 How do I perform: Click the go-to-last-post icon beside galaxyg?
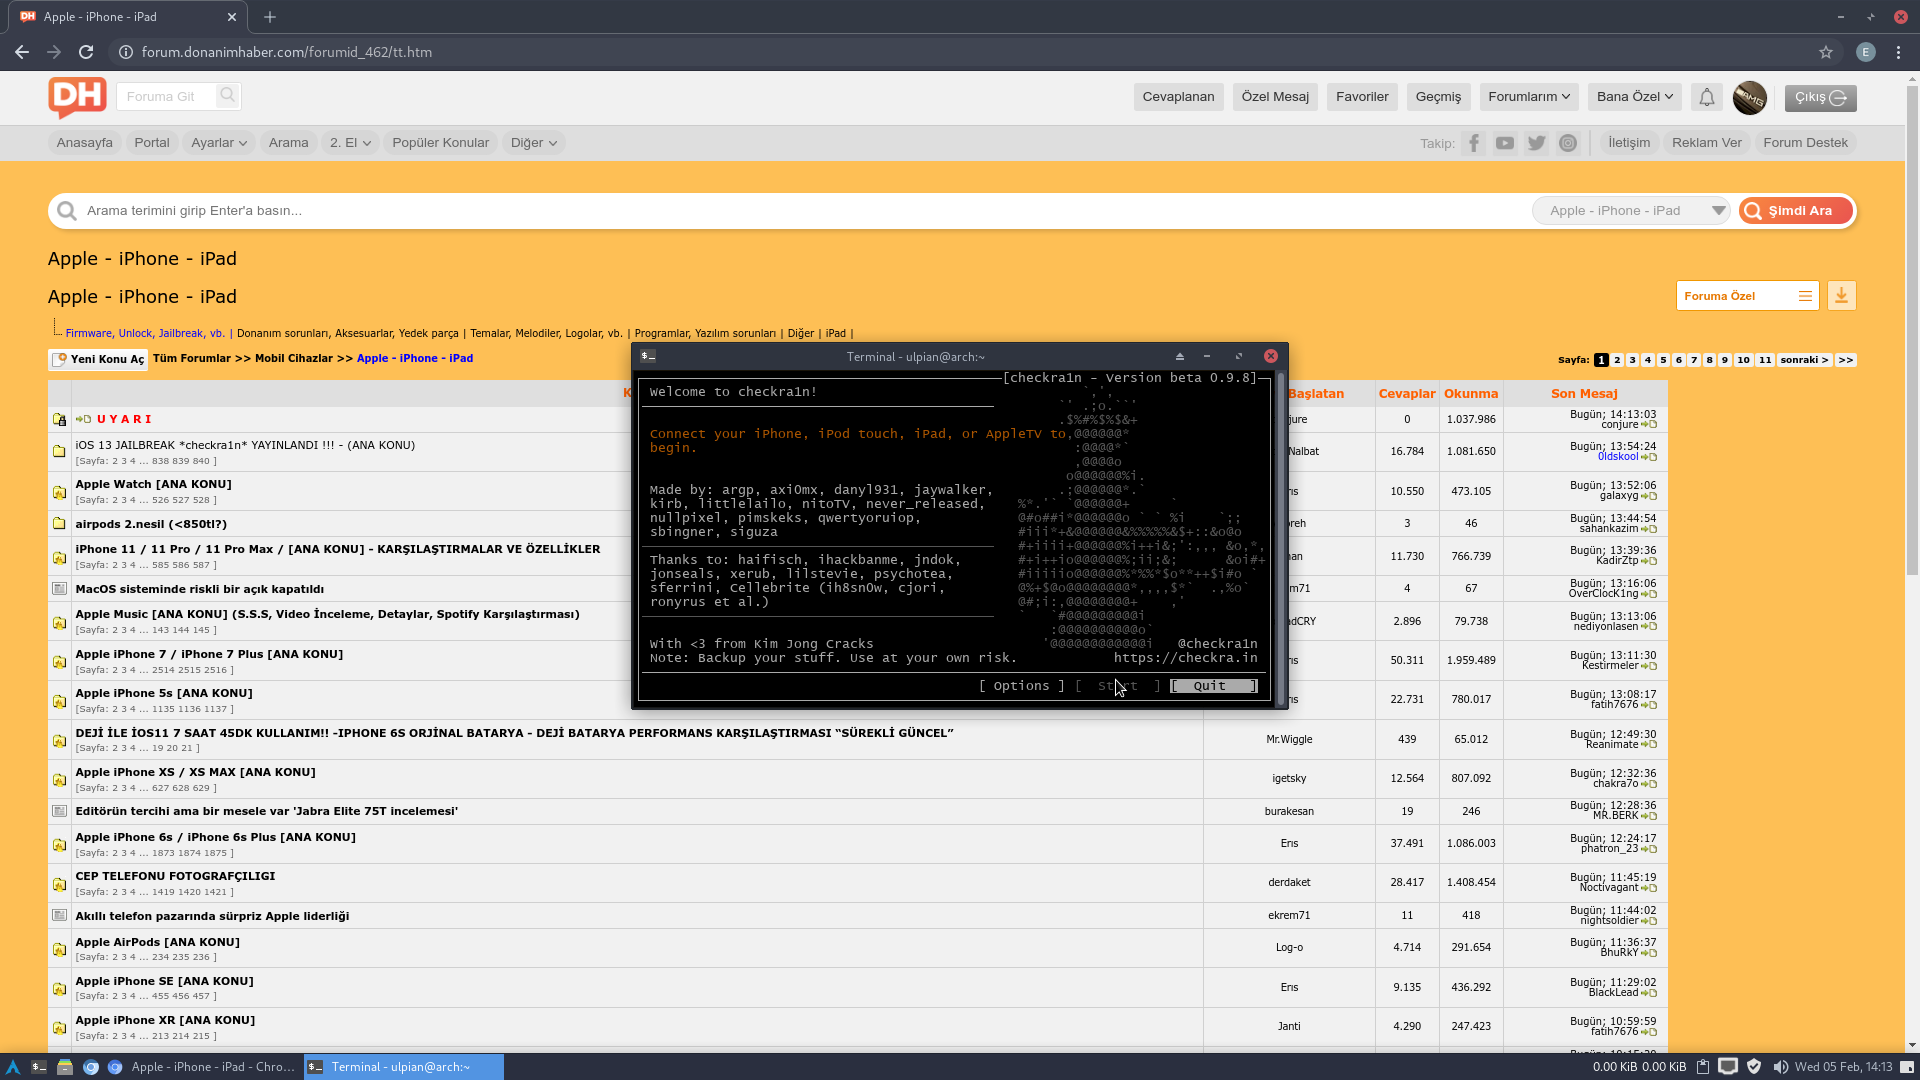click(x=1649, y=496)
